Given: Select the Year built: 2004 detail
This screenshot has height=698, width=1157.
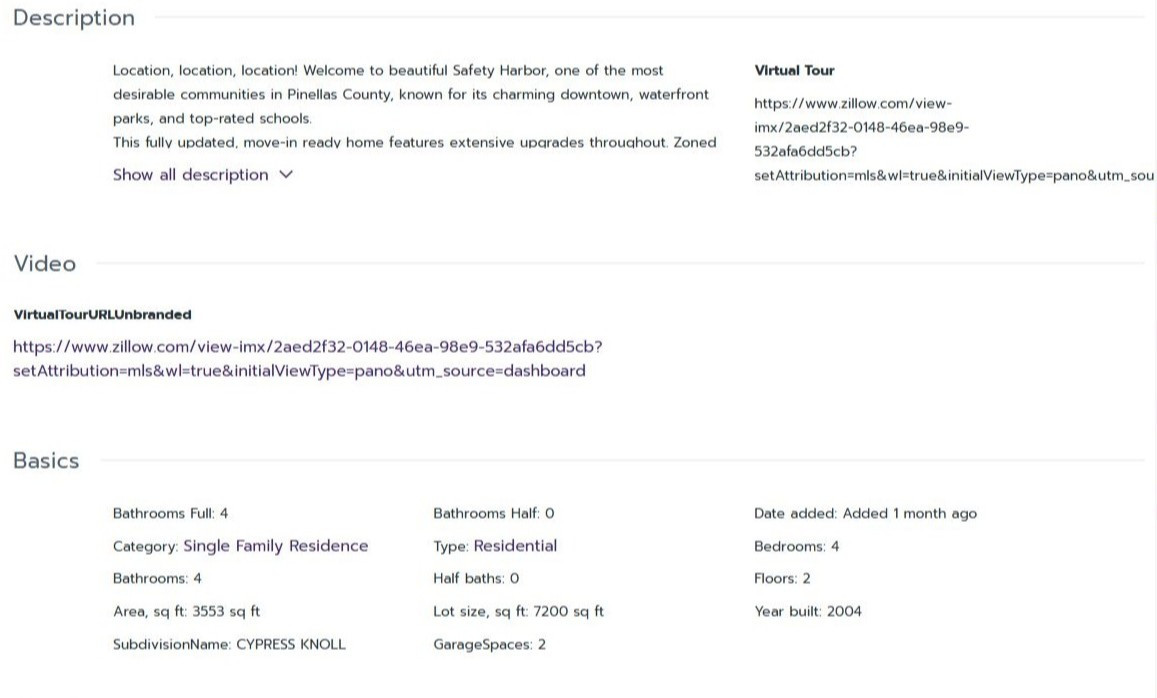Looking at the screenshot, I should point(807,612).
